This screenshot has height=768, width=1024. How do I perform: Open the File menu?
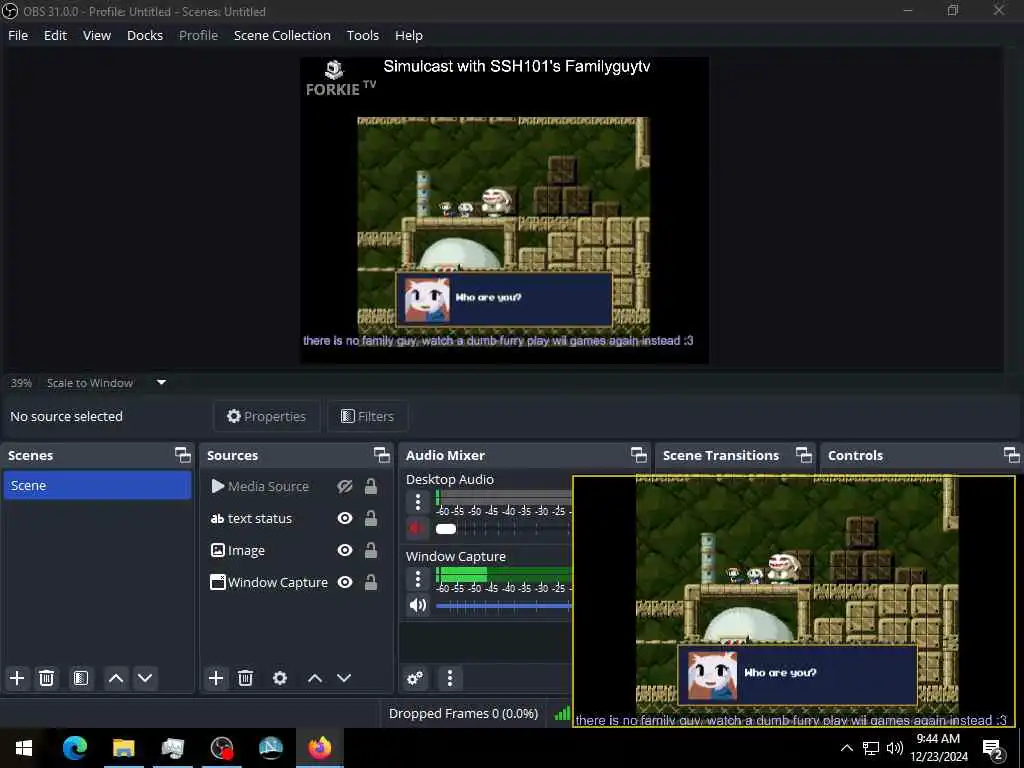point(18,35)
